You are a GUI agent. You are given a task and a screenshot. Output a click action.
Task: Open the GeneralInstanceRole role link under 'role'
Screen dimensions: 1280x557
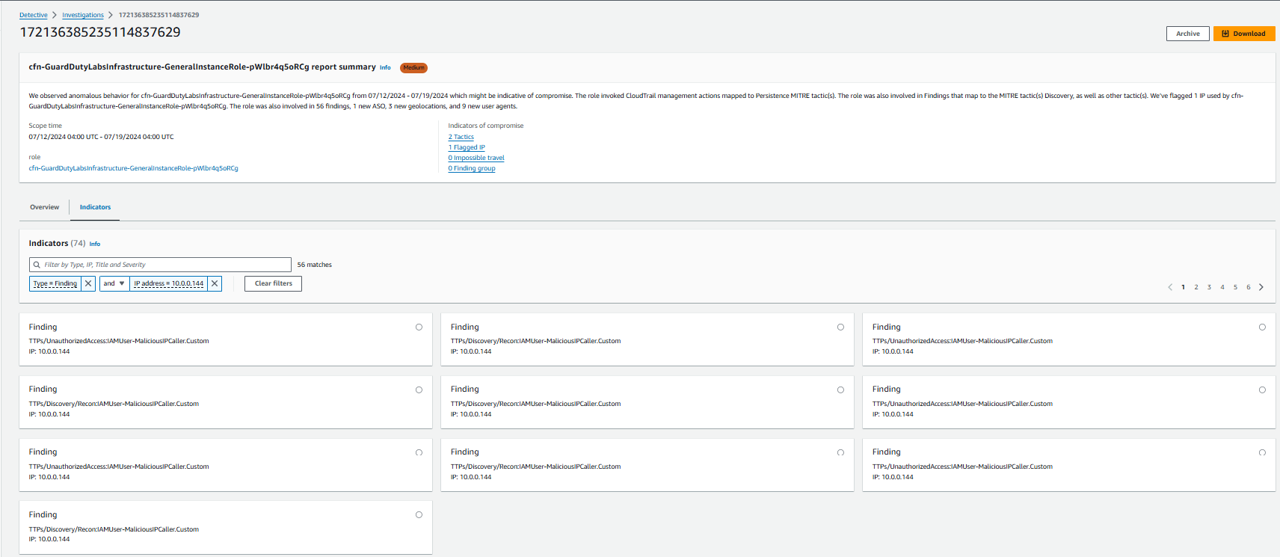(134, 169)
